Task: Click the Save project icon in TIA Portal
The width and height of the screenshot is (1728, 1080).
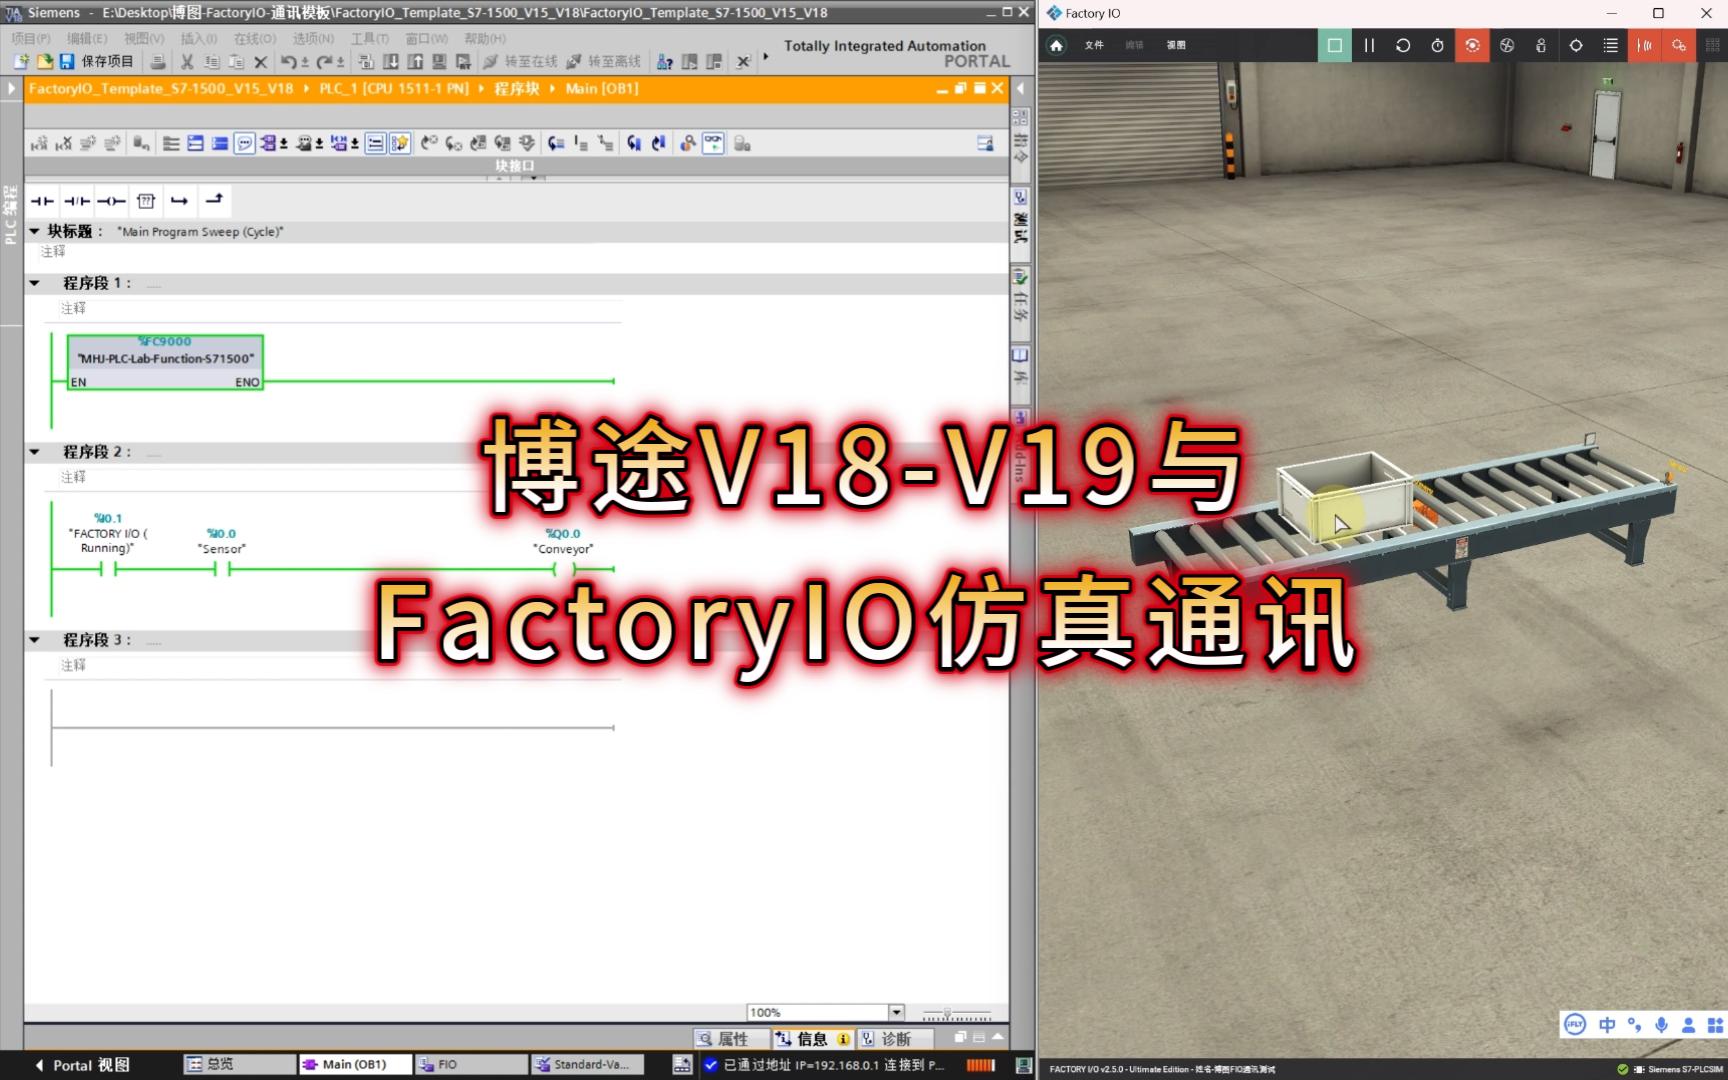Action: (67, 62)
